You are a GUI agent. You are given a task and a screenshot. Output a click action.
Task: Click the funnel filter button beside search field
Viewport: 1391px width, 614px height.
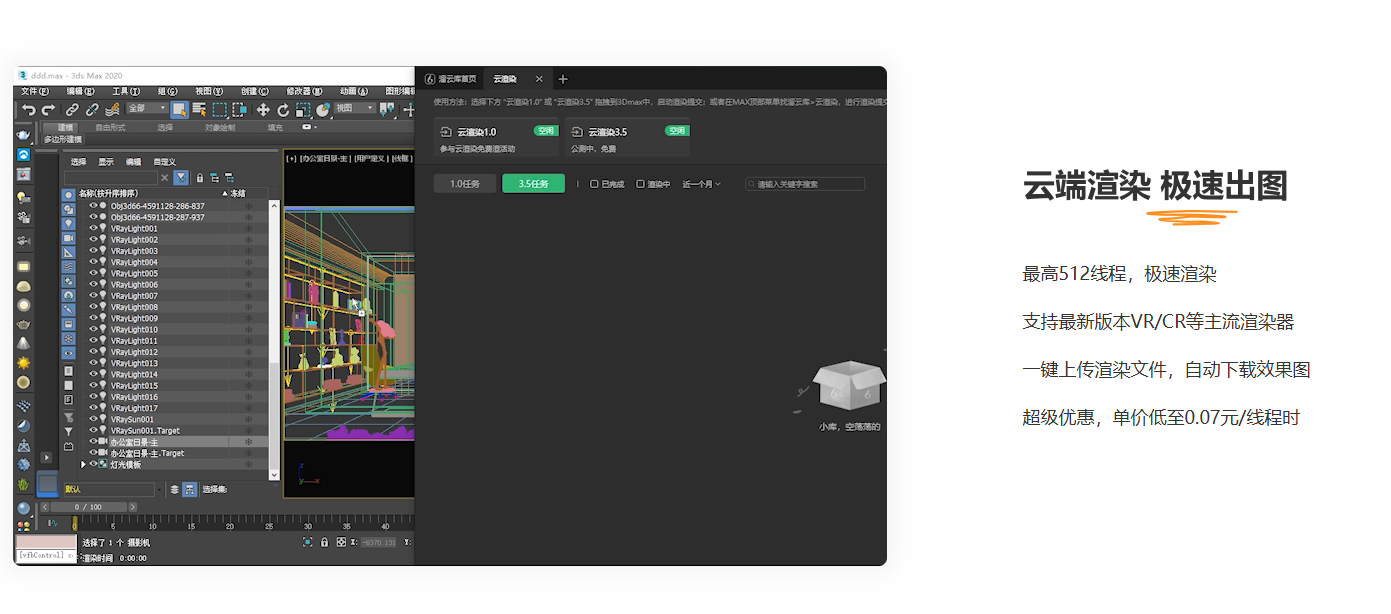point(181,178)
